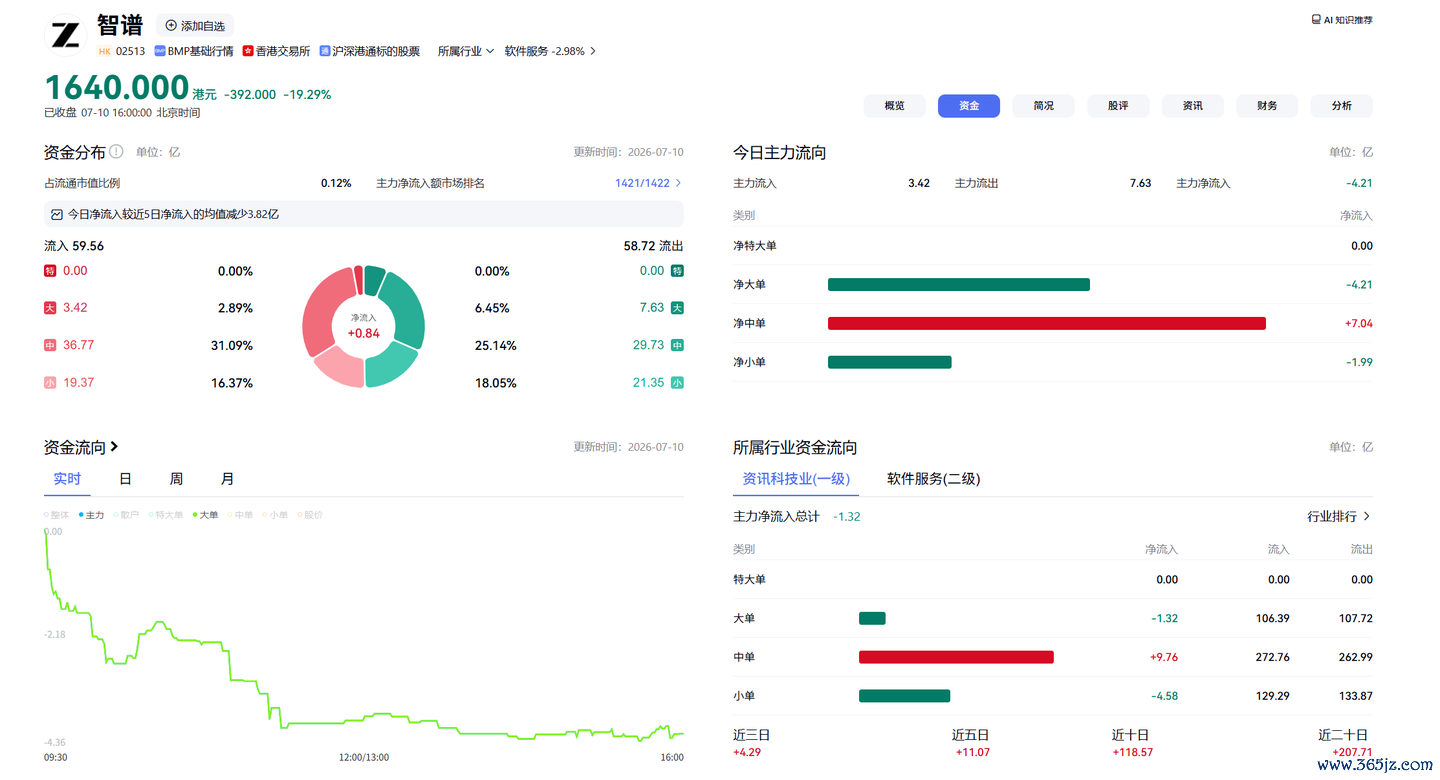Screen dimensions: 1440x780
Task: Click the red 特 inflow badge
Action: [50, 271]
